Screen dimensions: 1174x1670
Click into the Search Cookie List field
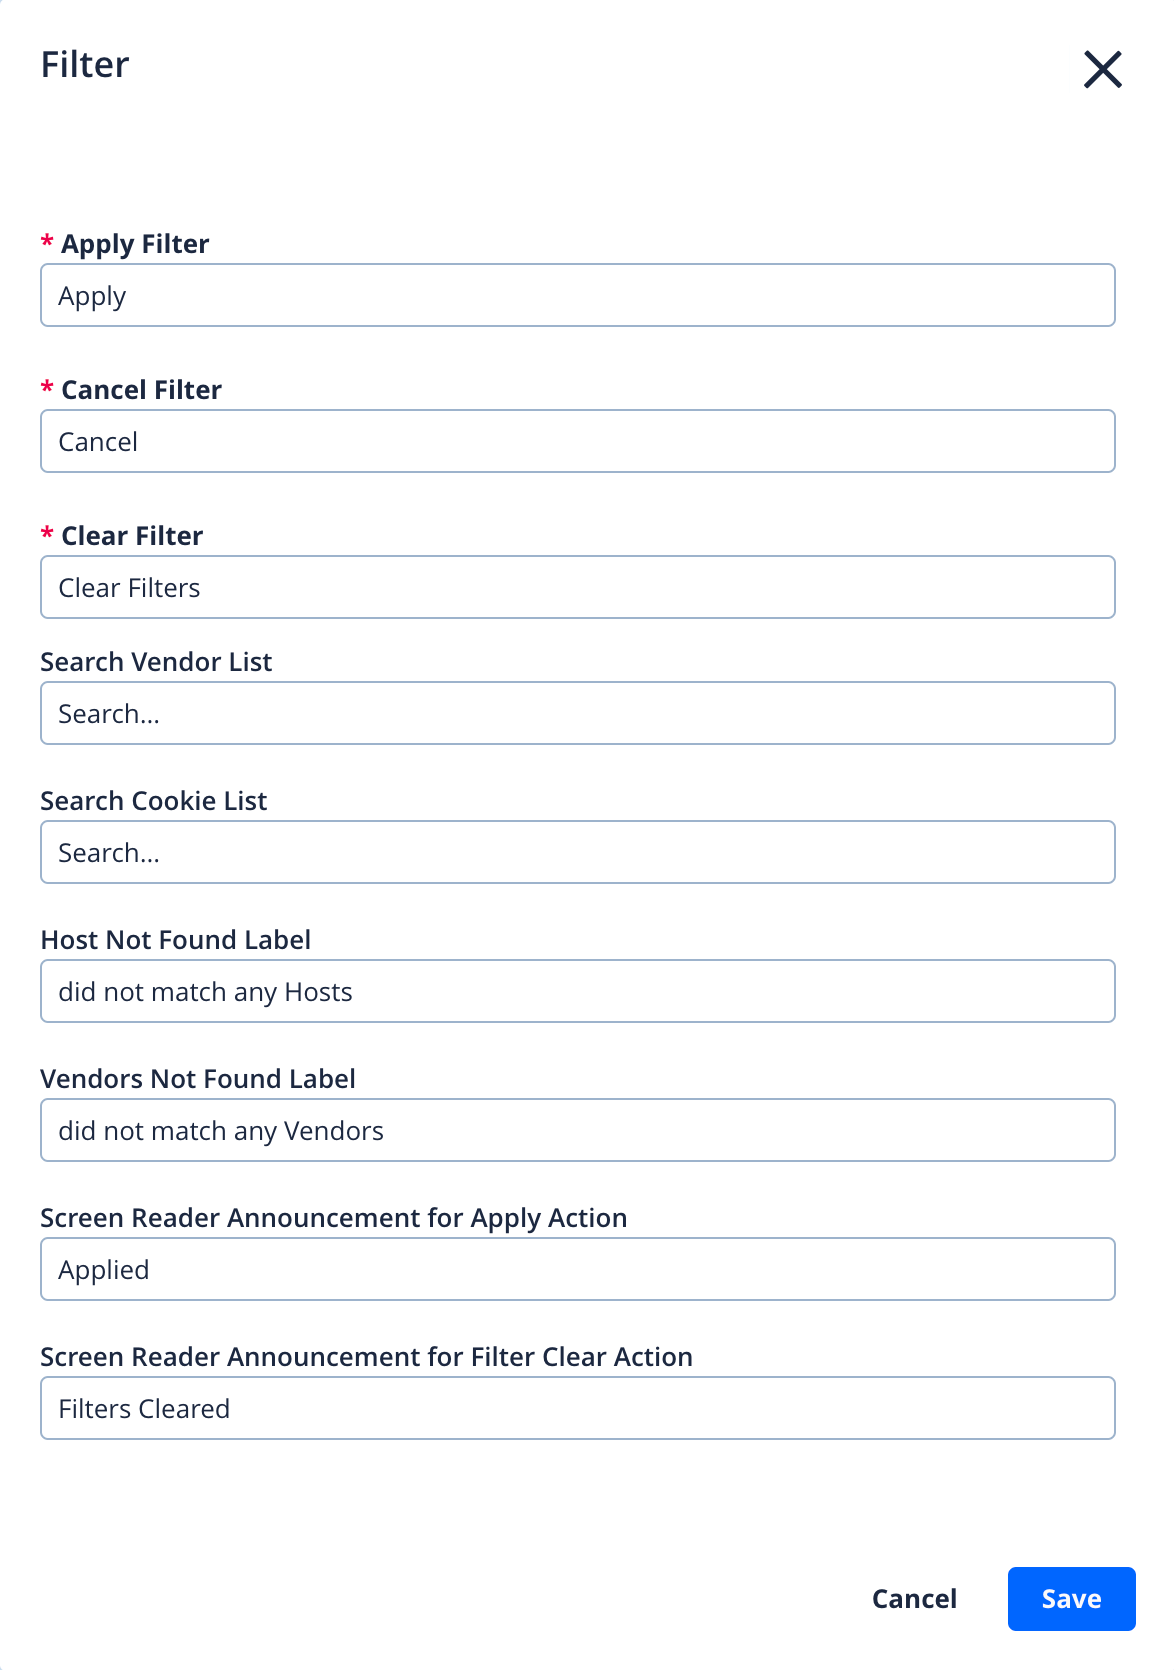pyautogui.click(x=577, y=852)
